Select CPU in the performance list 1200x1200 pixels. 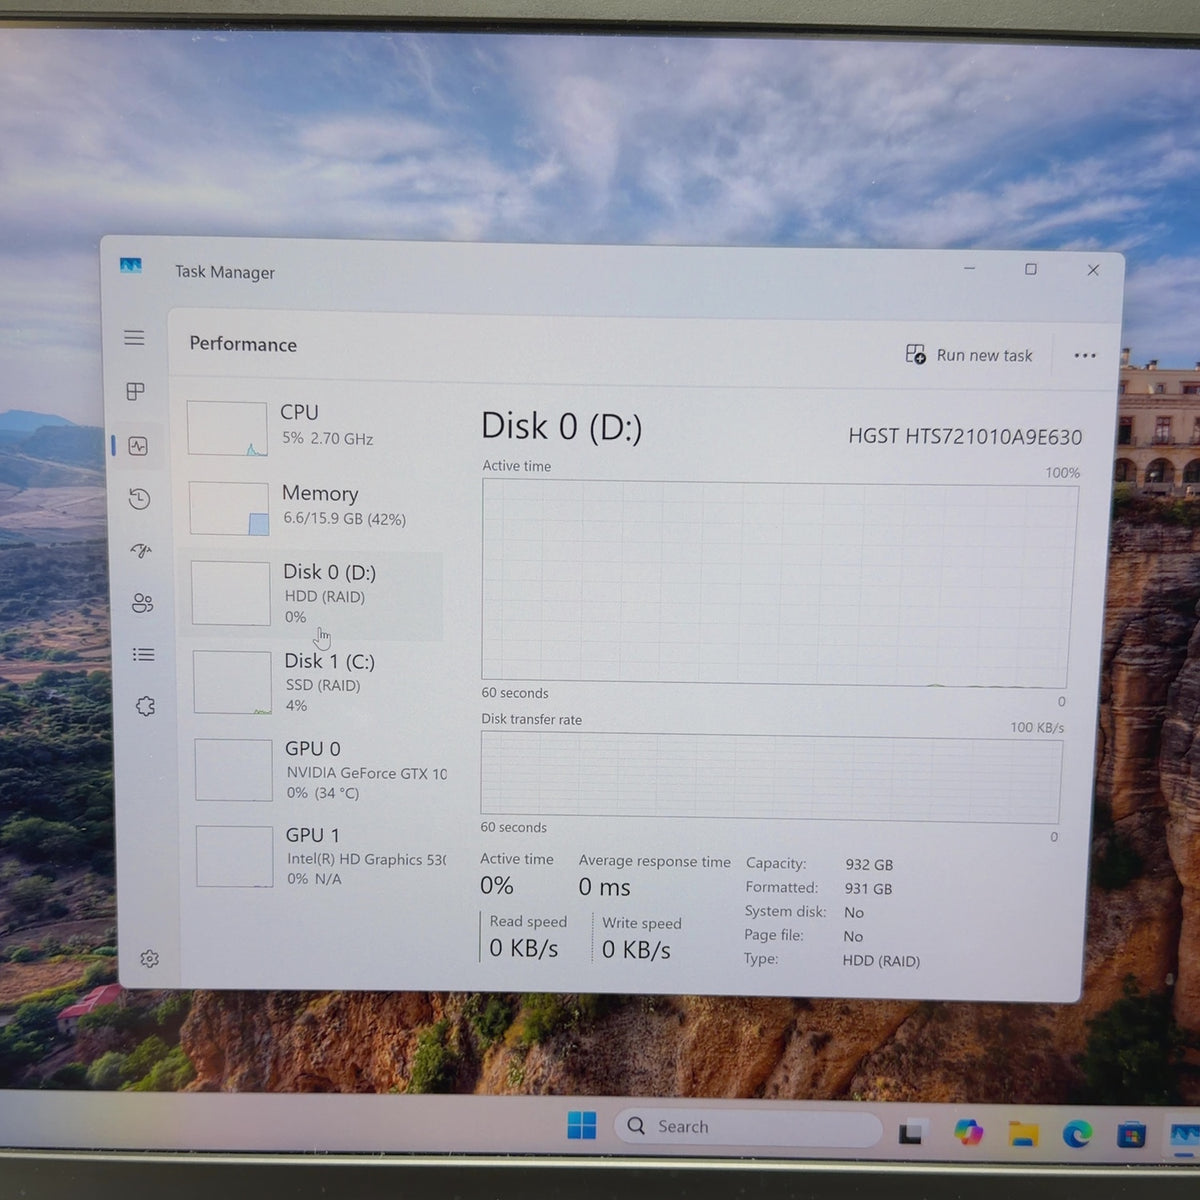pos(312,428)
